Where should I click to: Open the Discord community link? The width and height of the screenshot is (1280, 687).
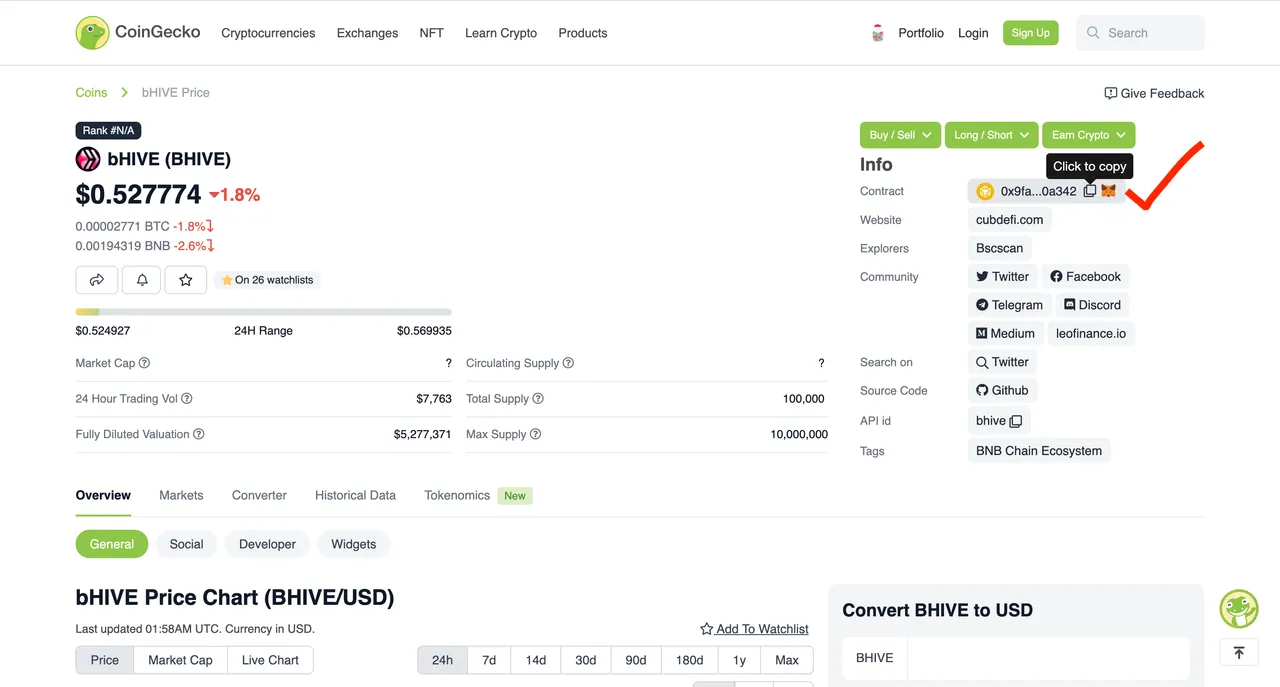pyautogui.click(x=1092, y=305)
